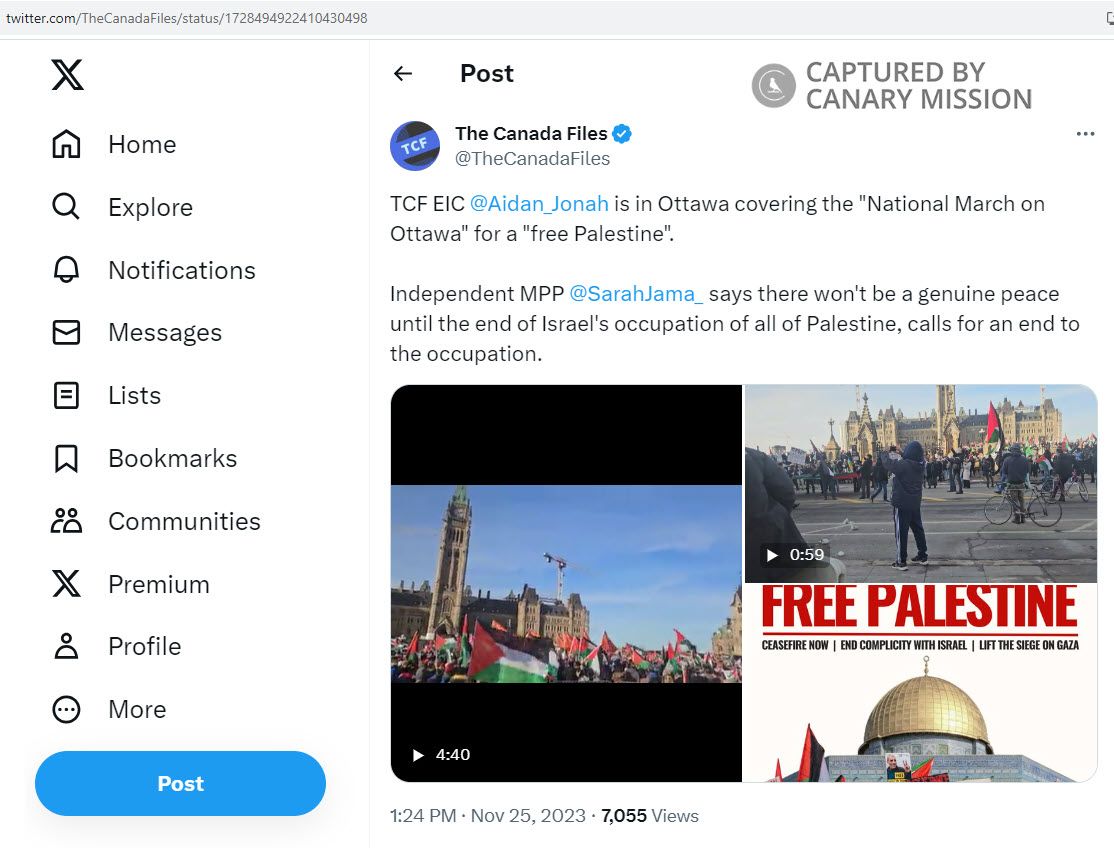Open the Bookmarks icon

66,459
